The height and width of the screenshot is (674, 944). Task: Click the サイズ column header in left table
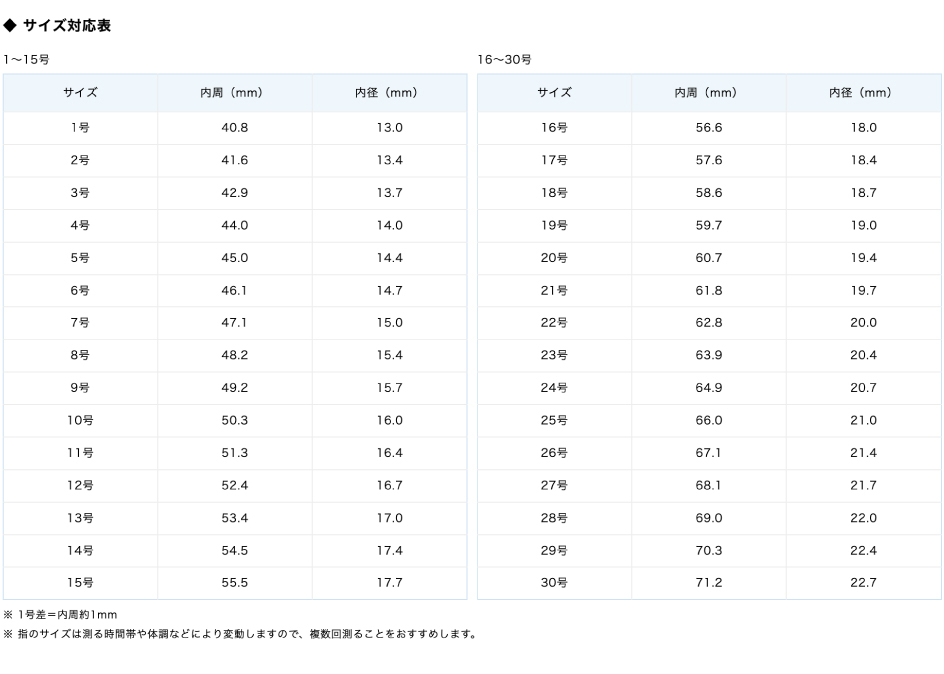[x=79, y=92]
